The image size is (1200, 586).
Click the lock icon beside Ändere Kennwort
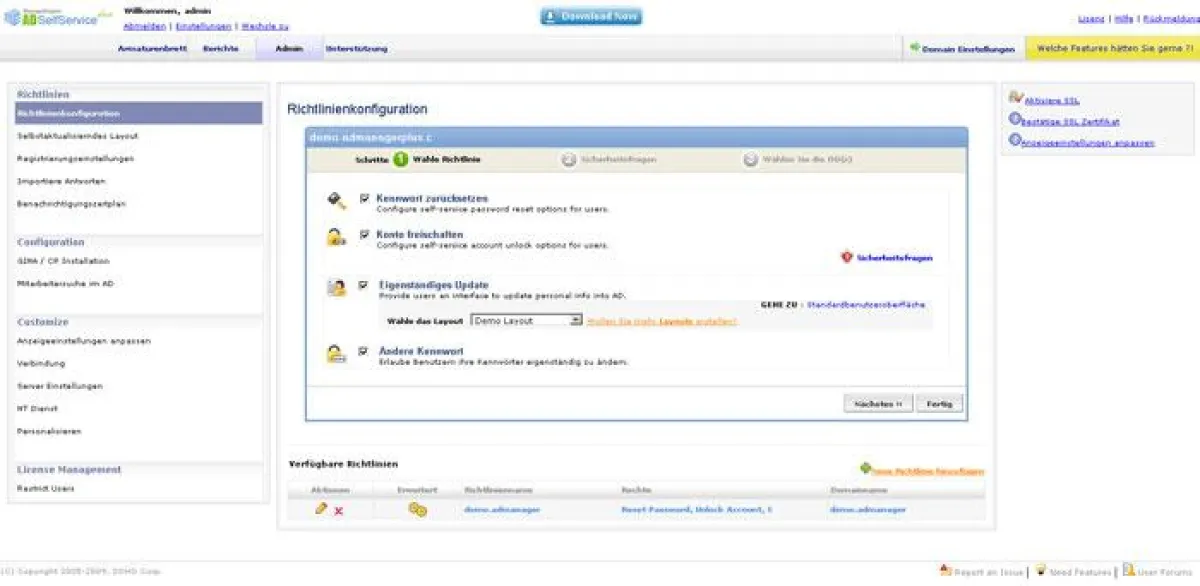click(336, 353)
